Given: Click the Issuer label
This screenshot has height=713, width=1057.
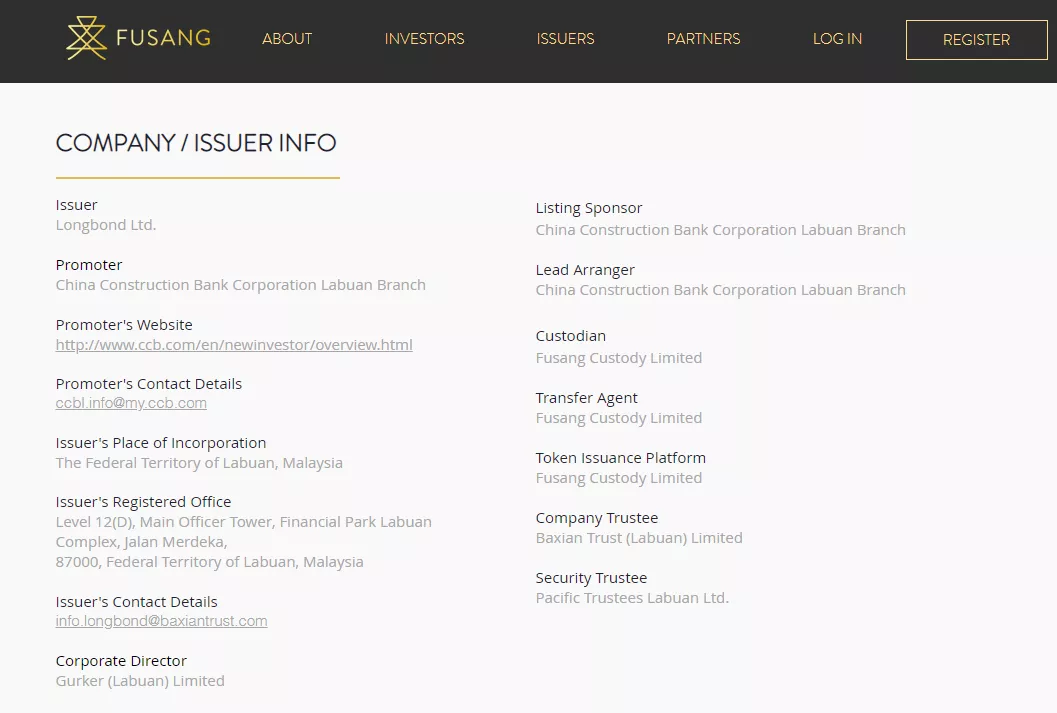Looking at the screenshot, I should (76, 205).
